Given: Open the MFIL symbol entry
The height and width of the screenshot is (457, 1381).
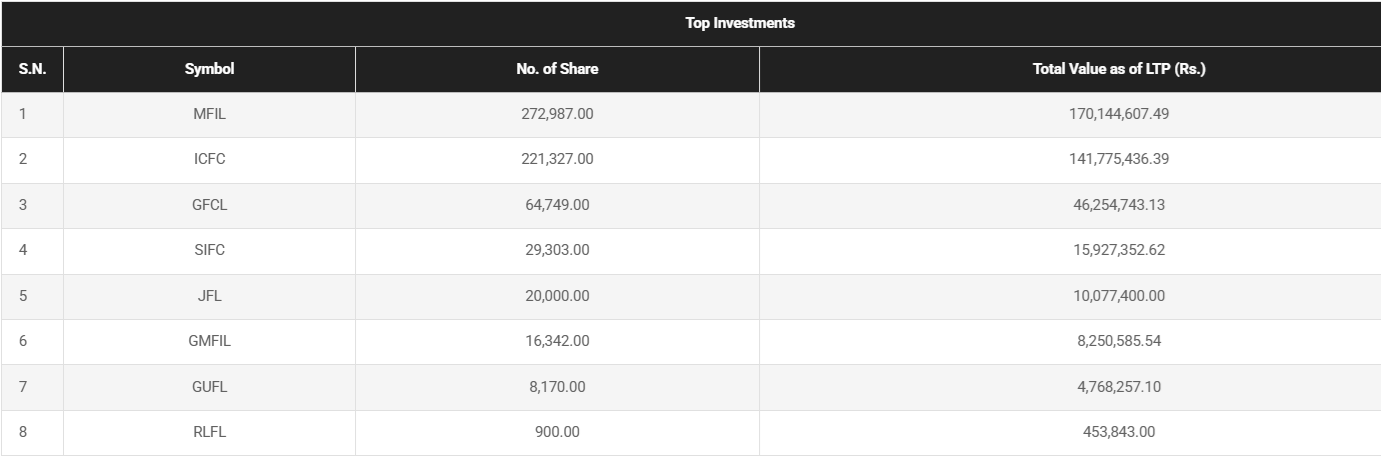Looking at the screenshot, I should pyautogui.click(x=209, y=114).
